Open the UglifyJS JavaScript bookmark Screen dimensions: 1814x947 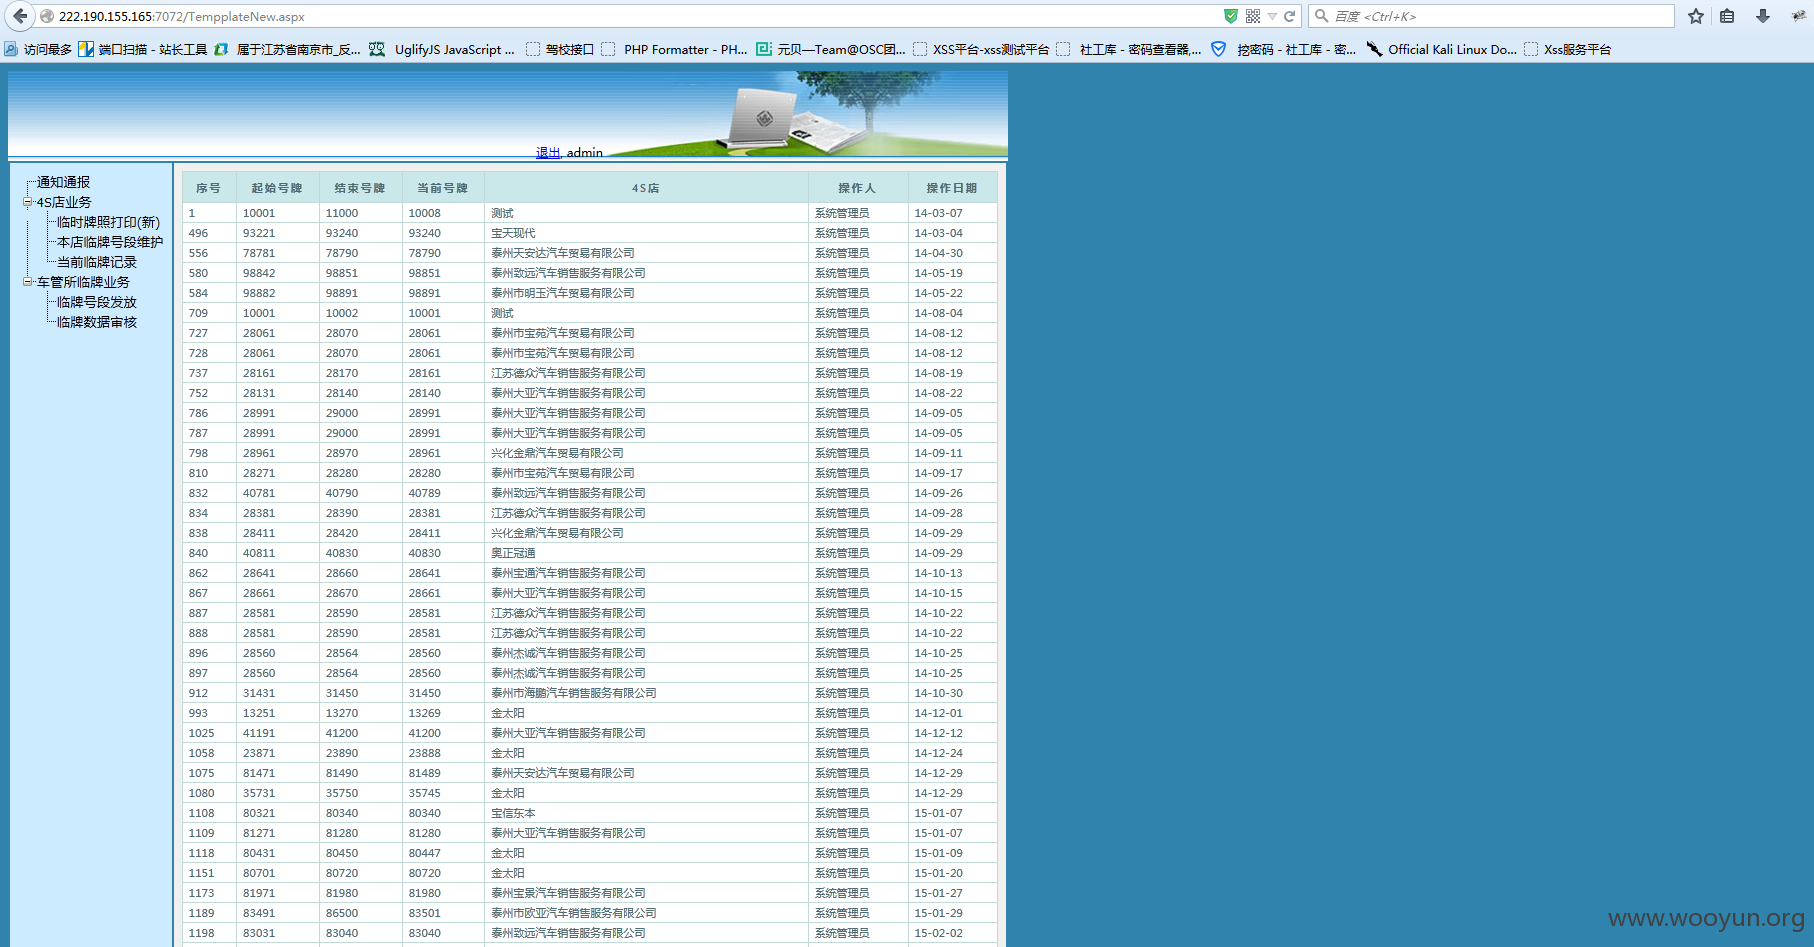tap(442, 49)
